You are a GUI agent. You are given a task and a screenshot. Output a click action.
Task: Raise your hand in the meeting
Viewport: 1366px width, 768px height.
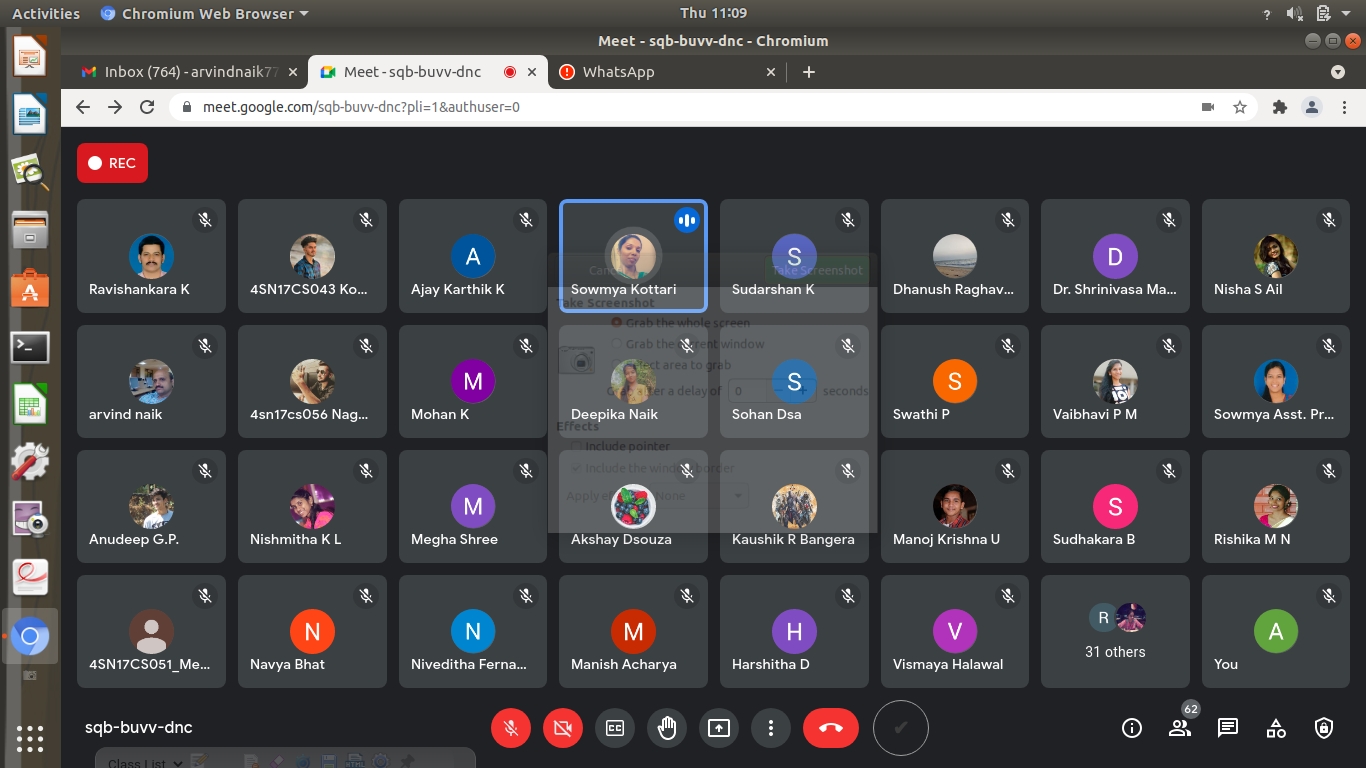pos(667,729)
